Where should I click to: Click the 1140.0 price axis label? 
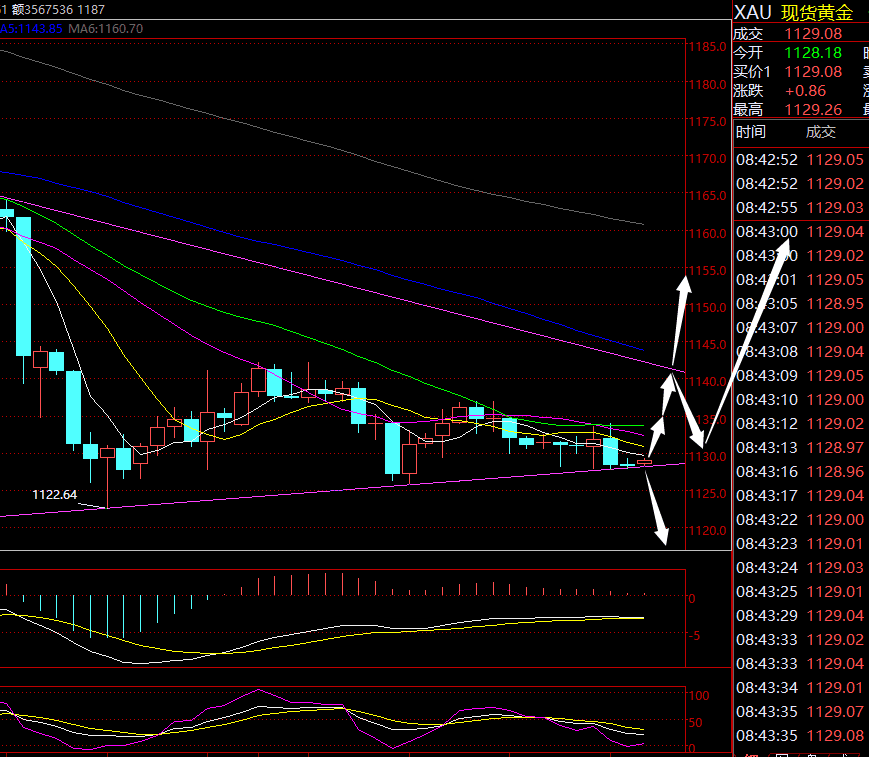pos(707,382)
